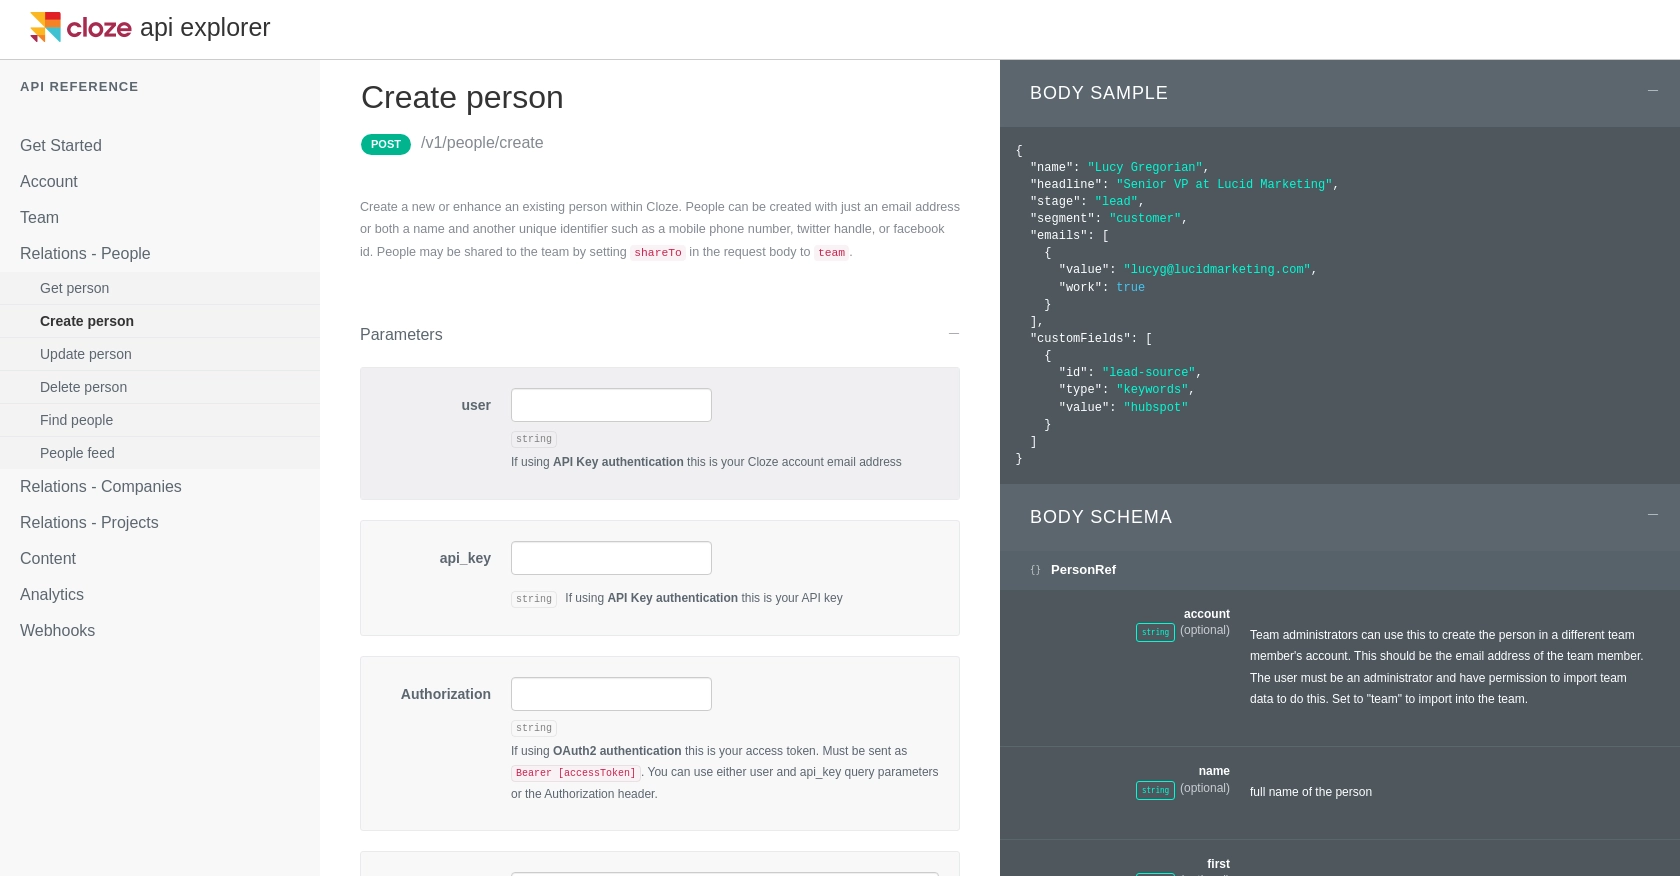The height and width of the screenshot is (876, 1680).
Task: Click "Senior VP at Lucid Marketing" value
Action: click(1224, 185)
